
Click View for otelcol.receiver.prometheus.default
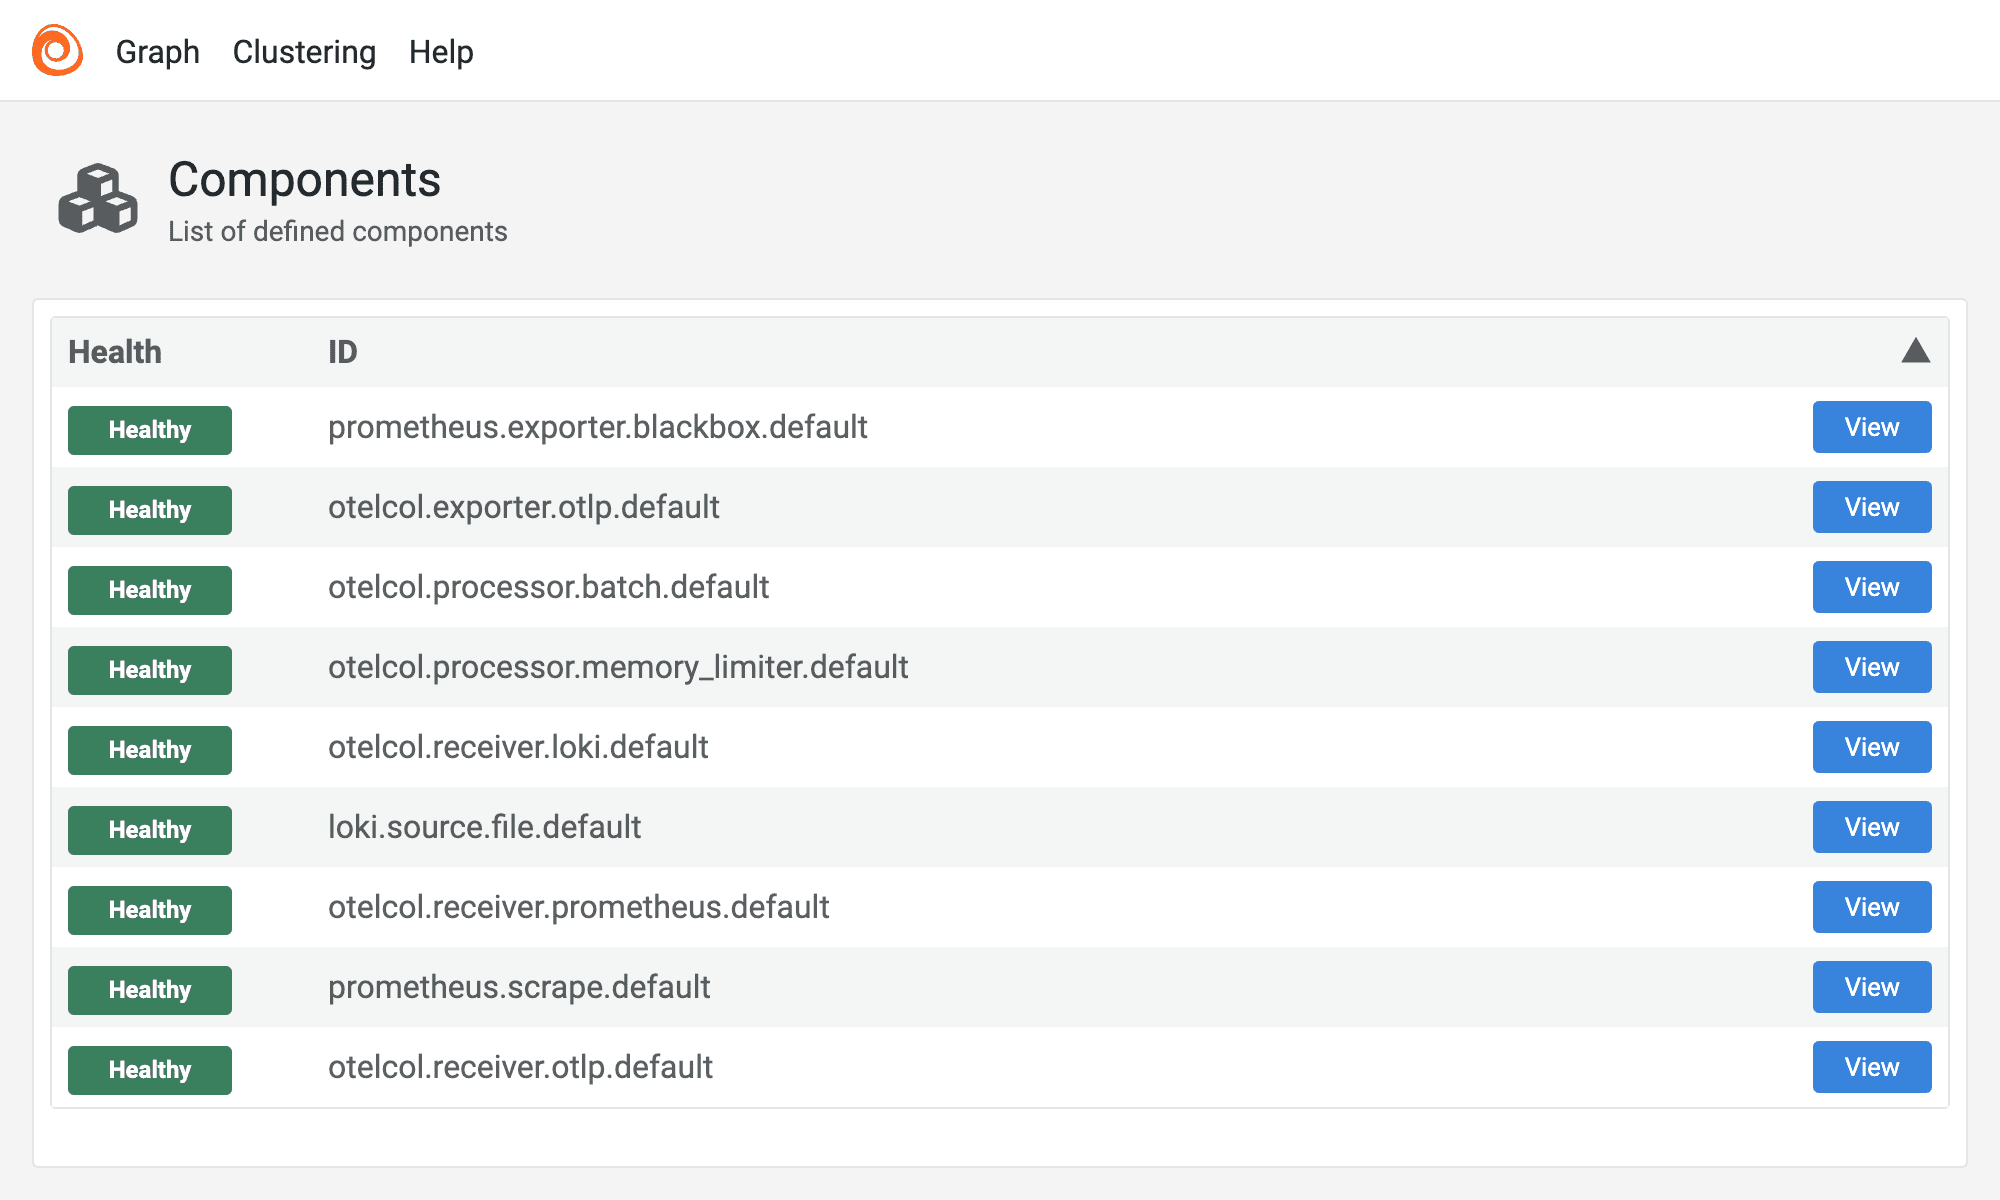(1871, 907)
